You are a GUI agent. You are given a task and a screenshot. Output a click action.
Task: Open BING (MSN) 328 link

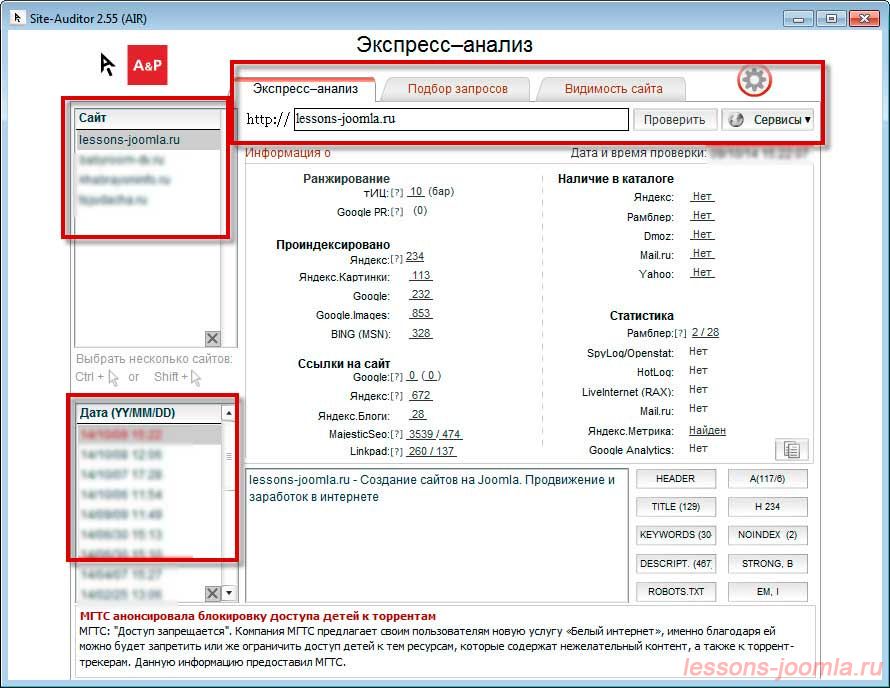[x=421, y=333]
